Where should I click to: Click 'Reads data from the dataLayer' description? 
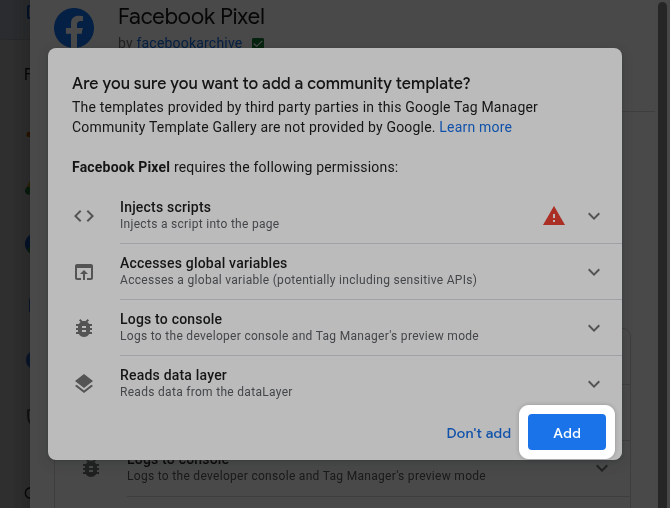(206, 392)
